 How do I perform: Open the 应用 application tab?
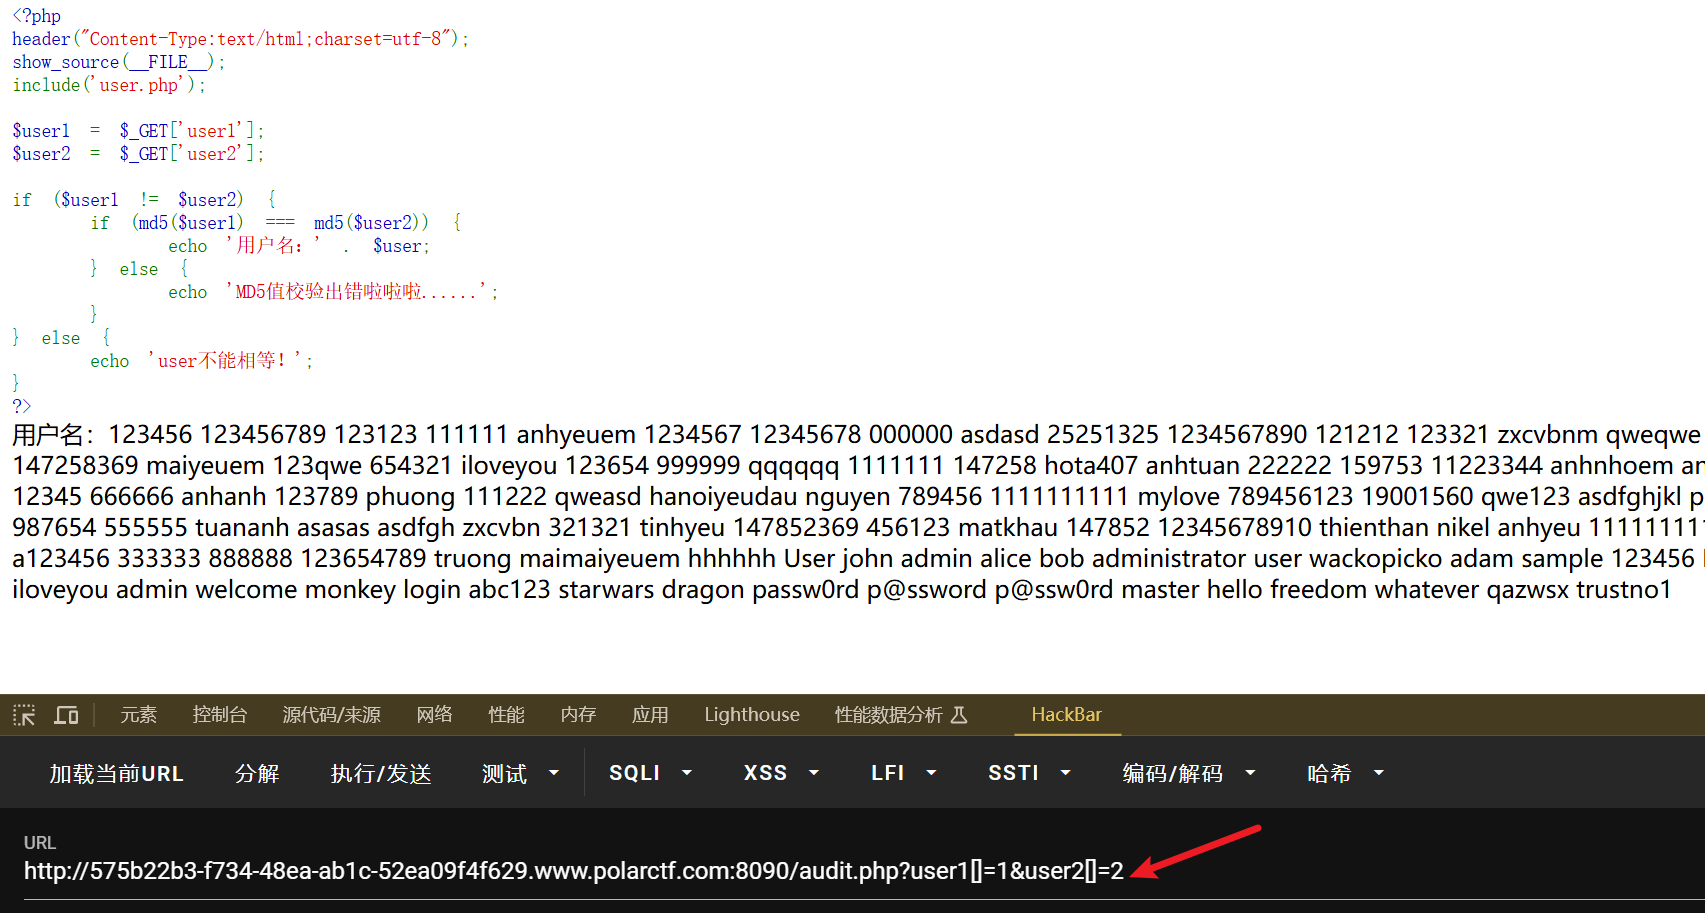(650, 715)
